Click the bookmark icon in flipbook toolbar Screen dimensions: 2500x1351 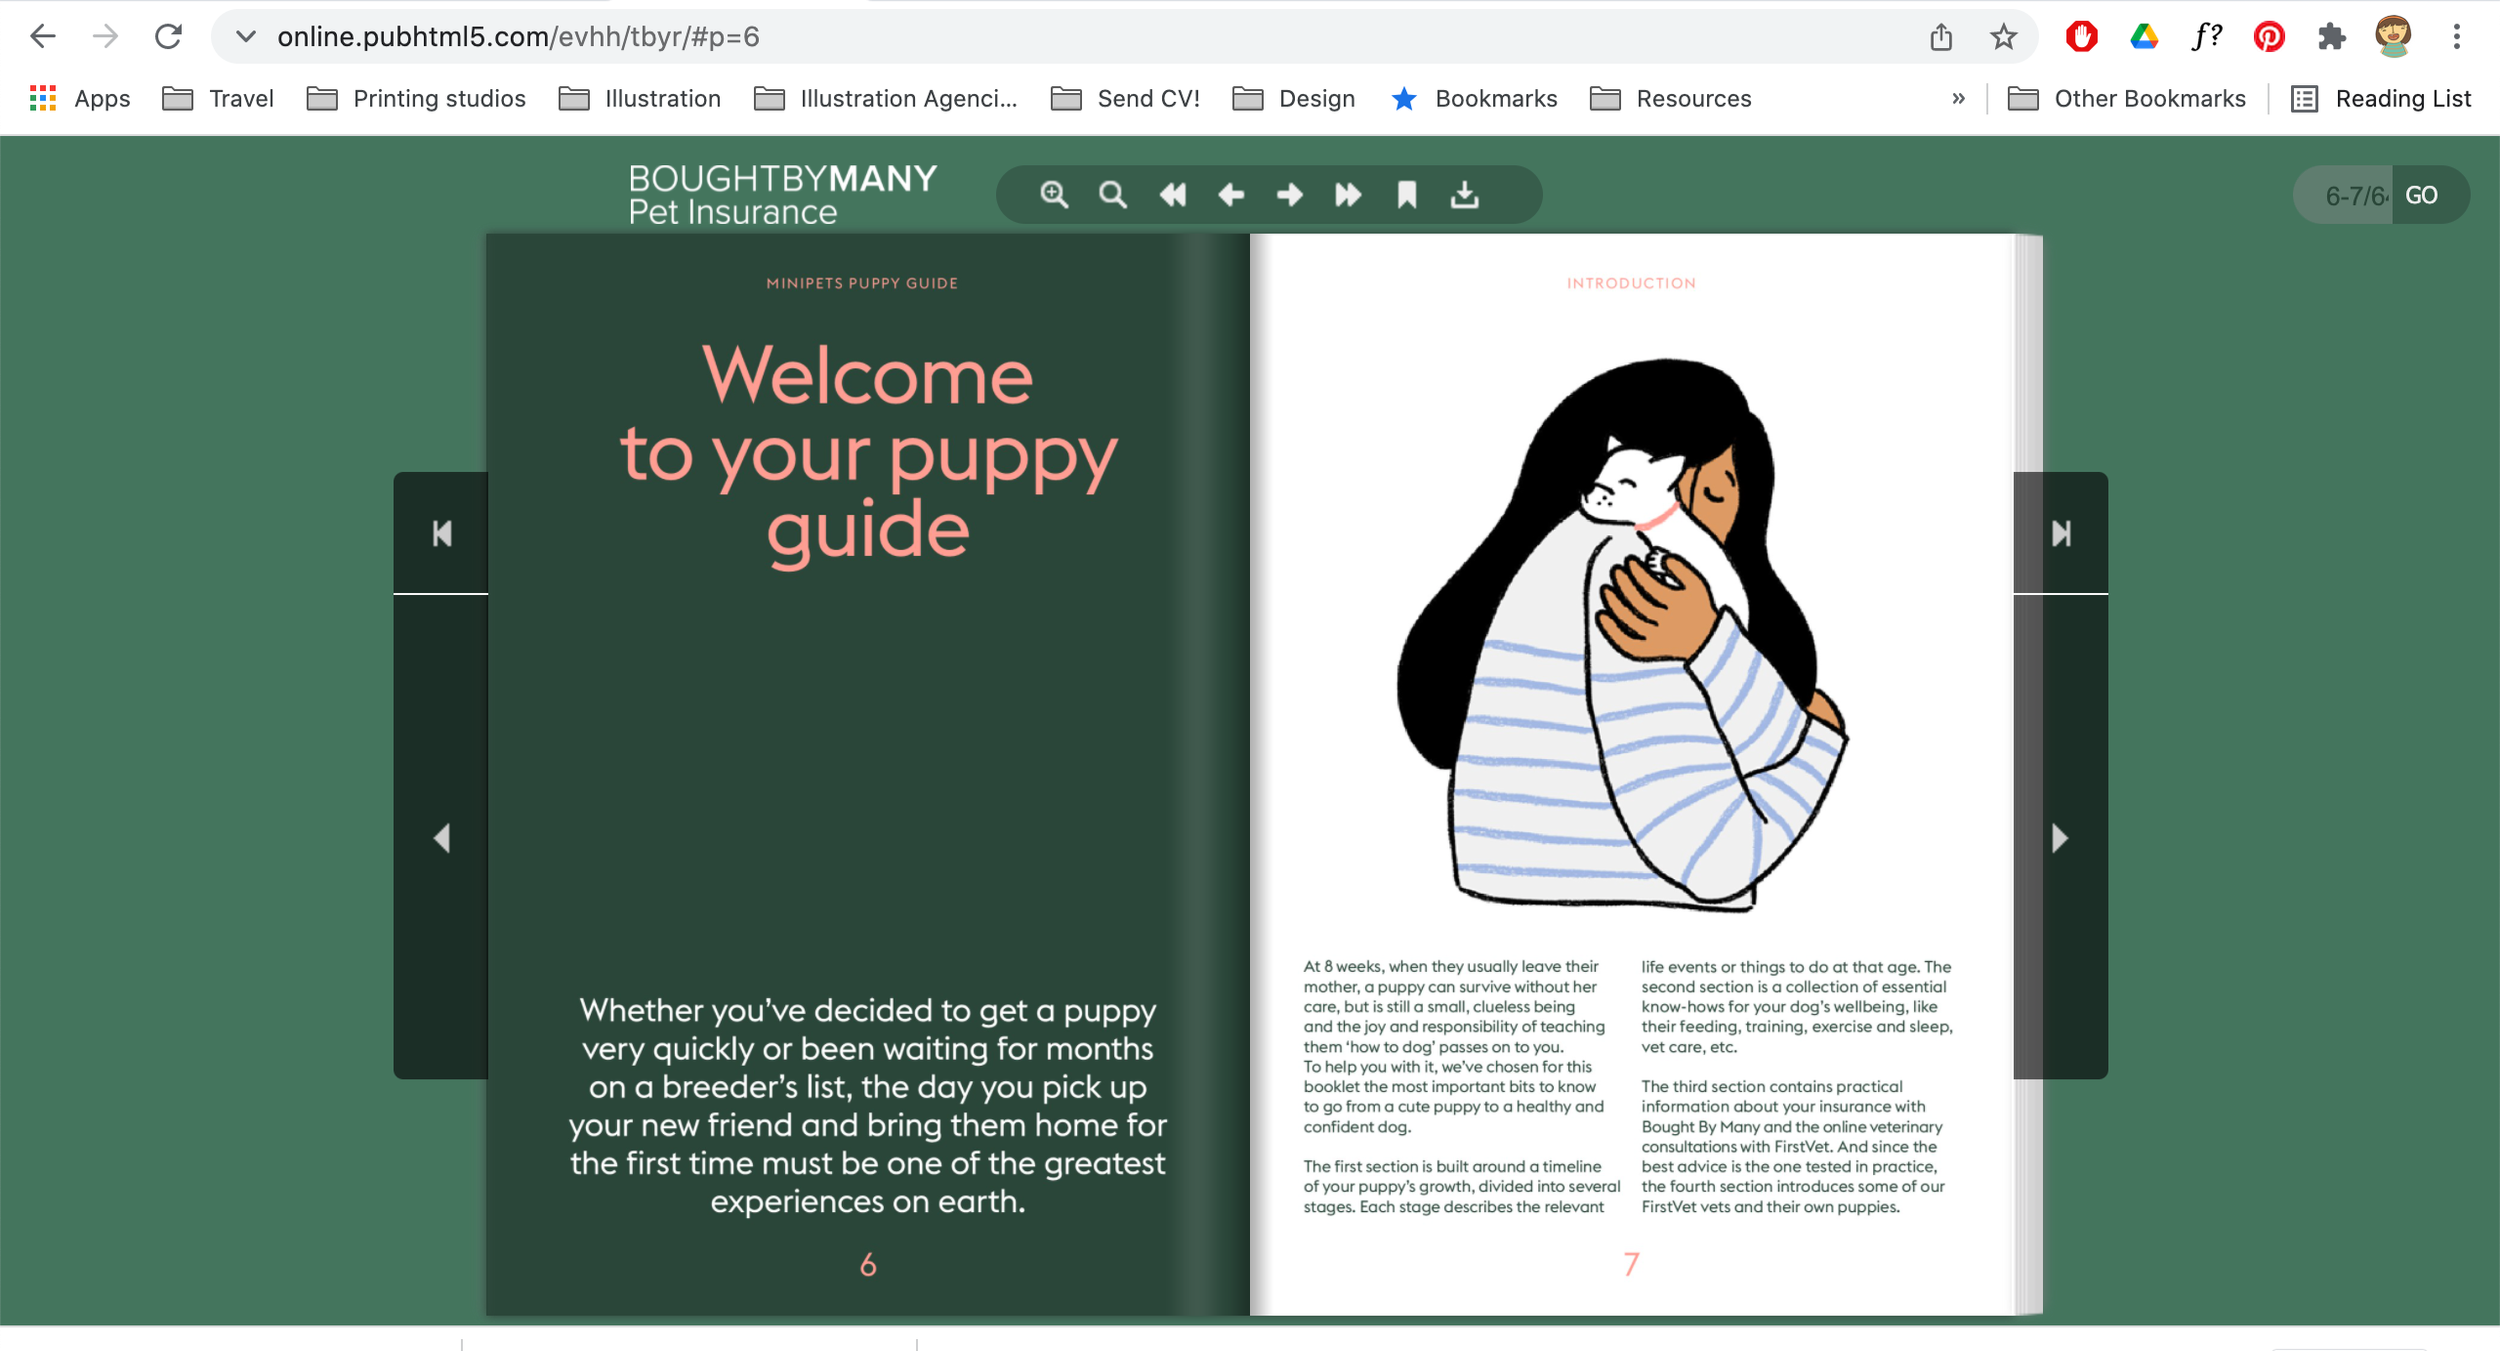pyautogui.click(x=1407, y=194)
